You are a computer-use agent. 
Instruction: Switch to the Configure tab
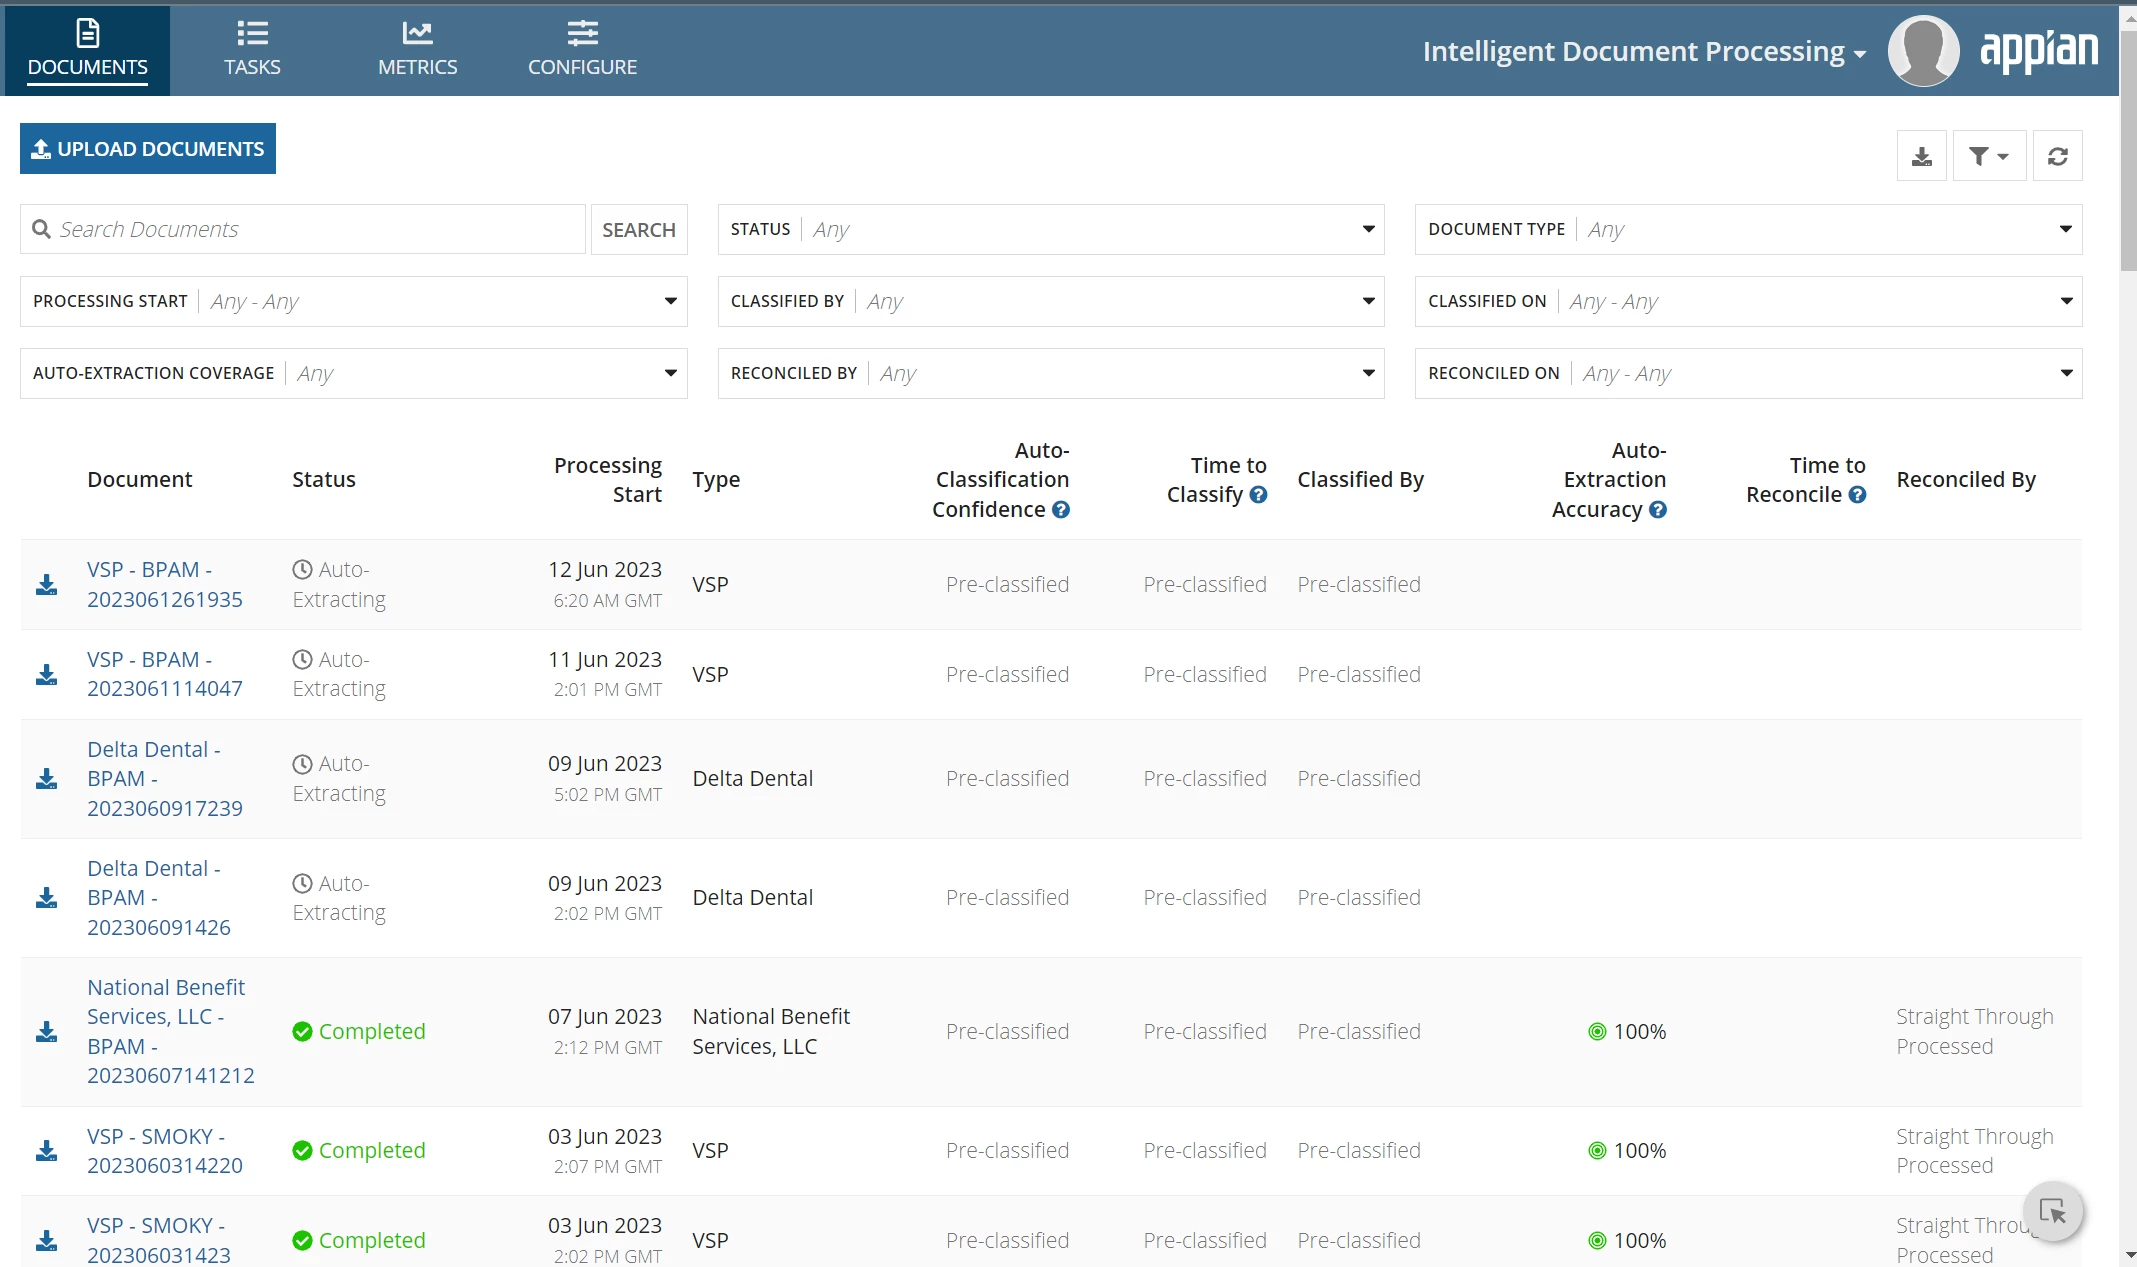click(583, 51)
